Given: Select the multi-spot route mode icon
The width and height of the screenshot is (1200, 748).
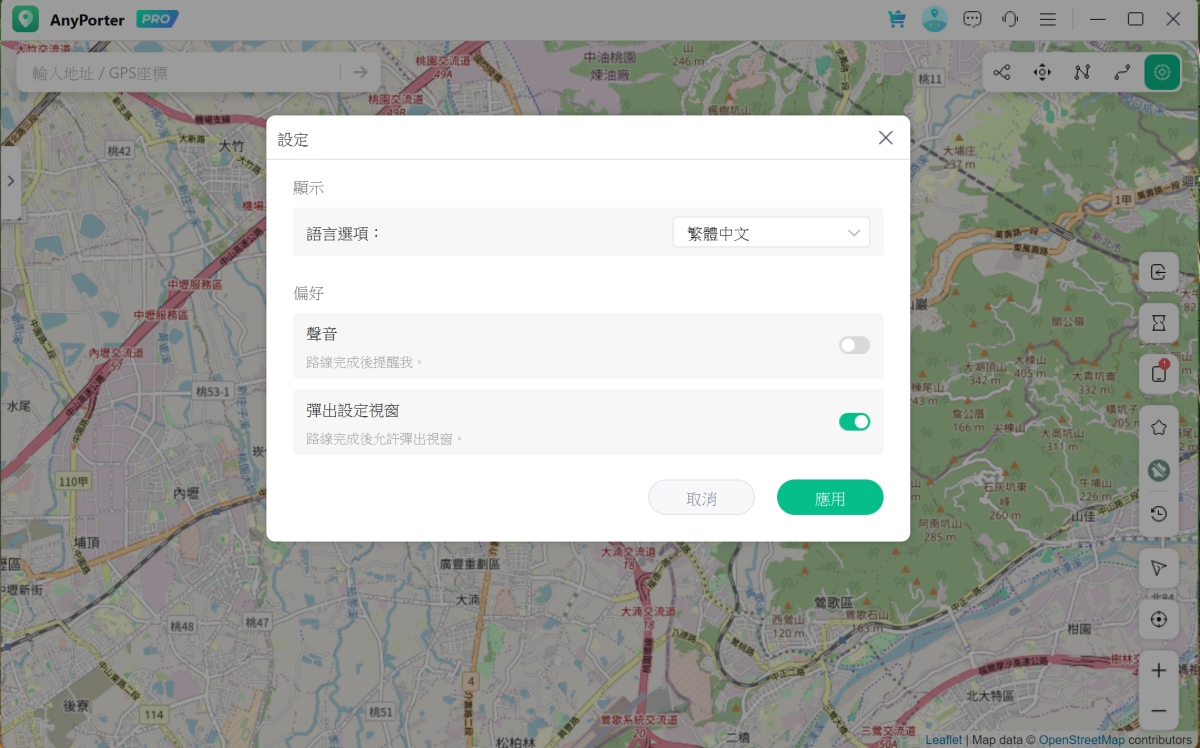Looking at the screenshot, I should tap(1082, 72).
